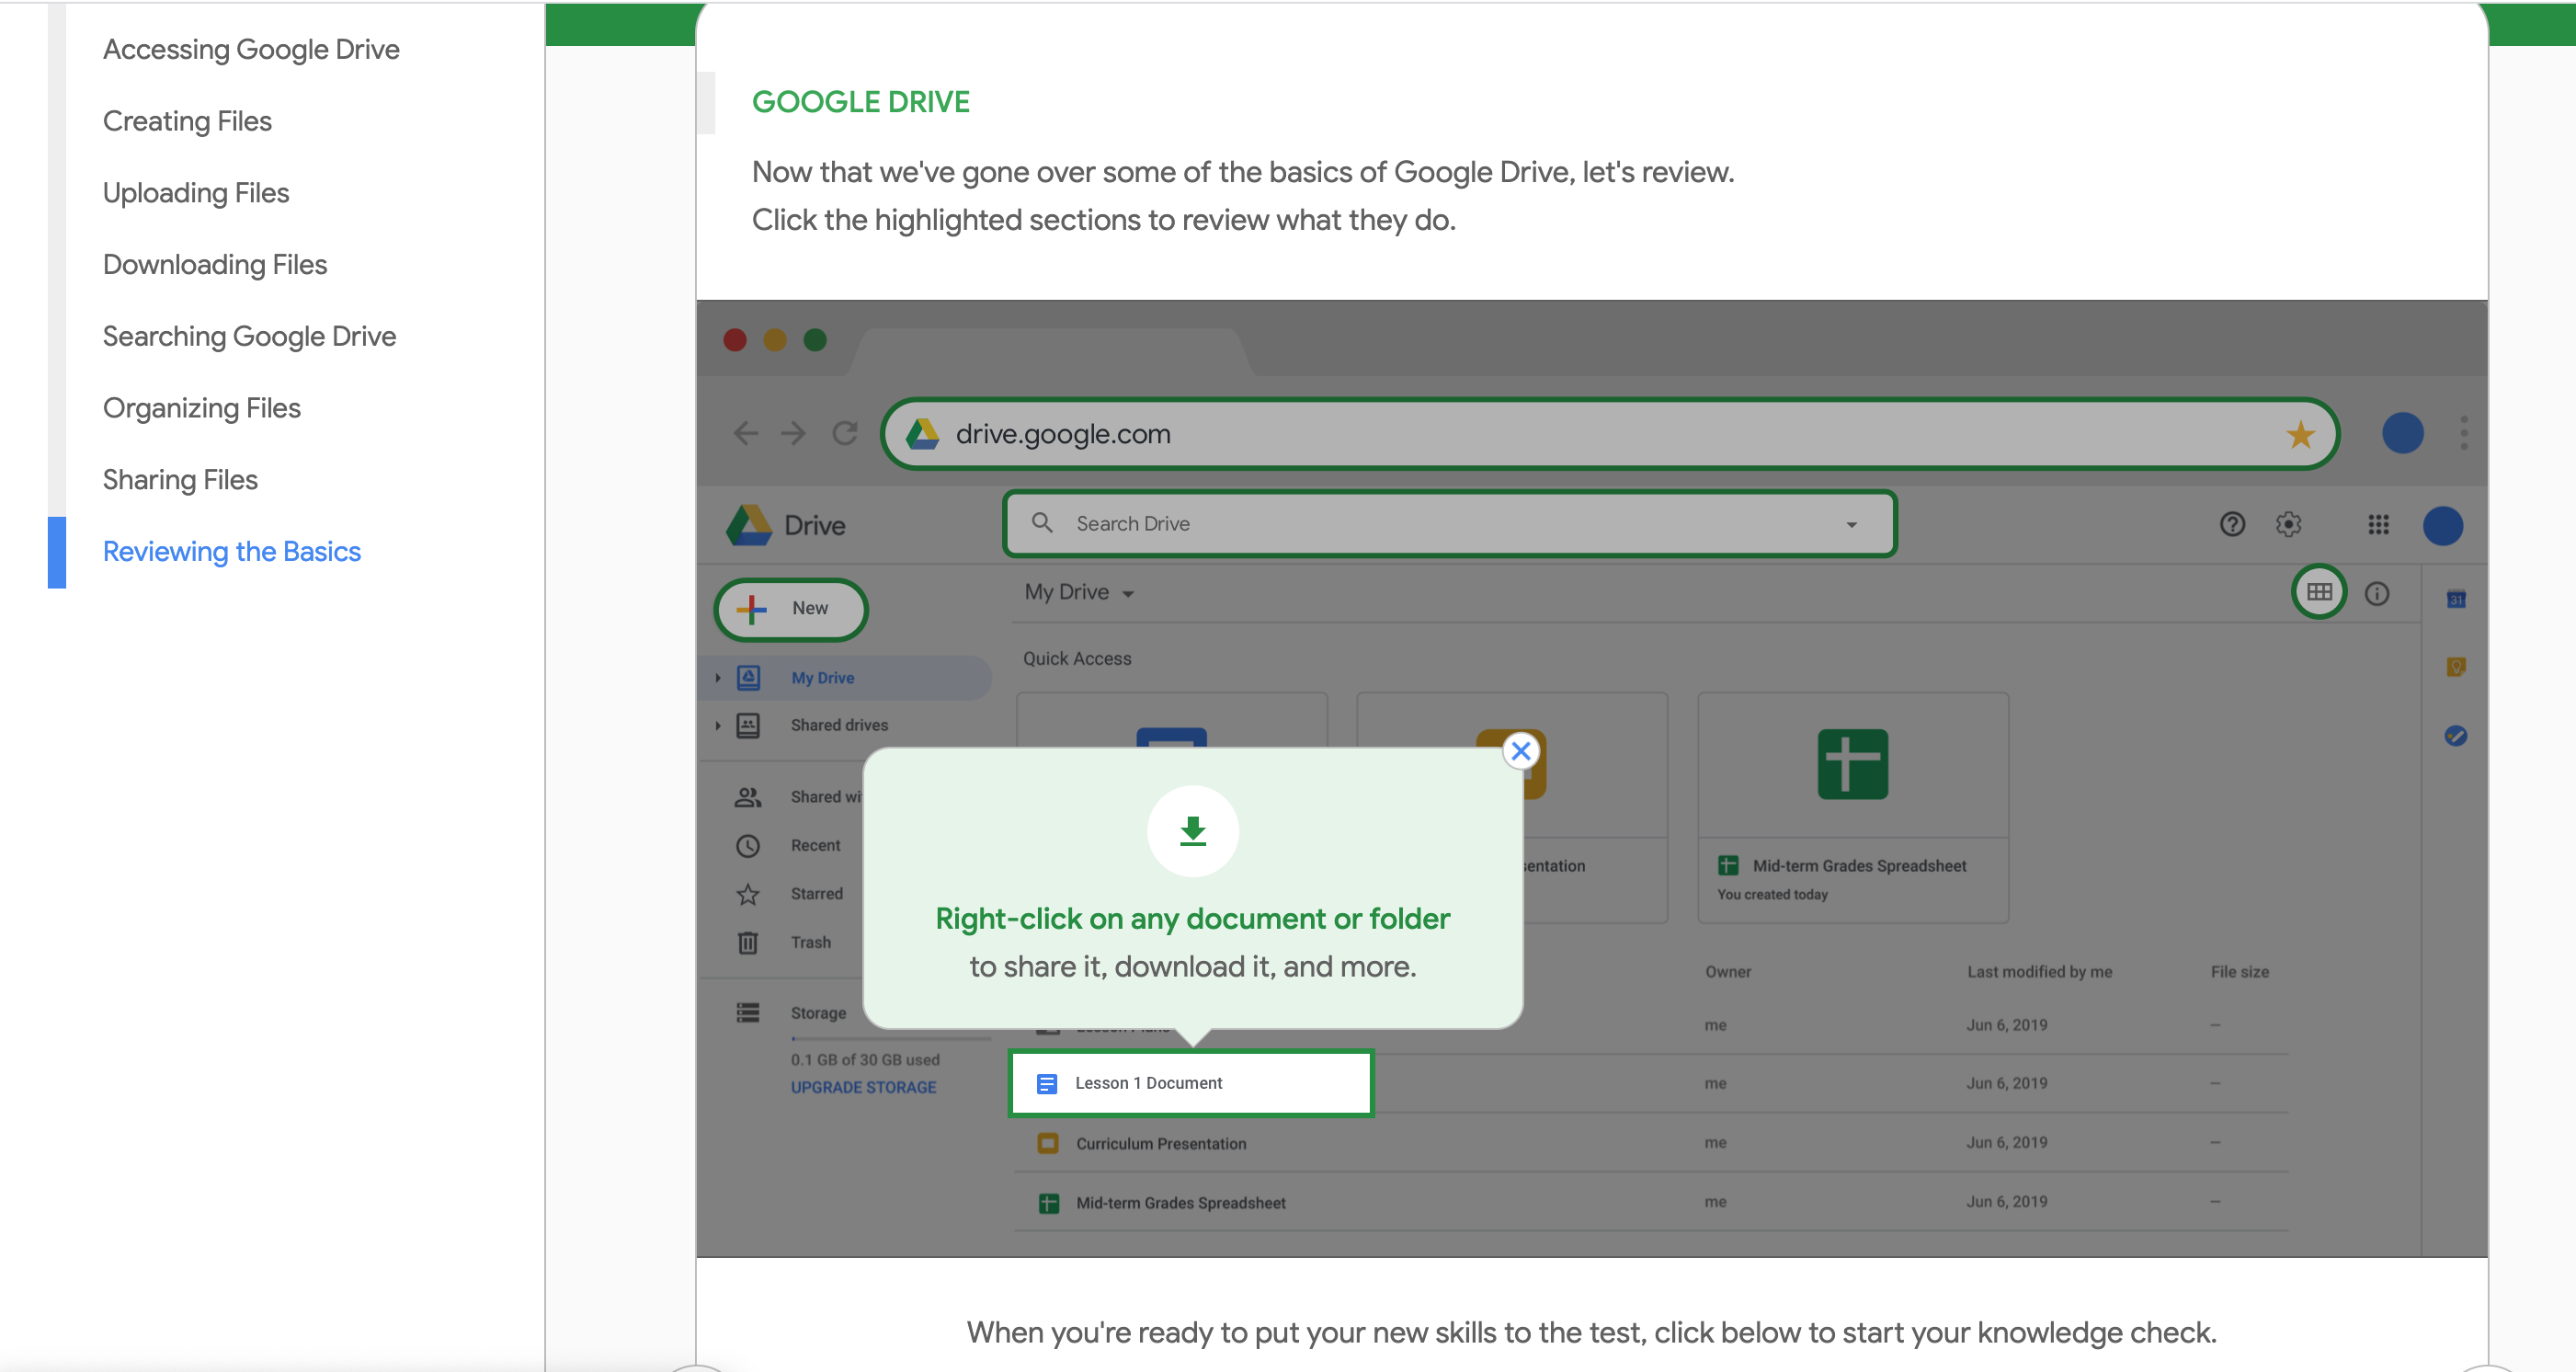Open the Tasks side panel icon
The height and width of the screenshot is (1372, 2576).
click(2455, 736)
